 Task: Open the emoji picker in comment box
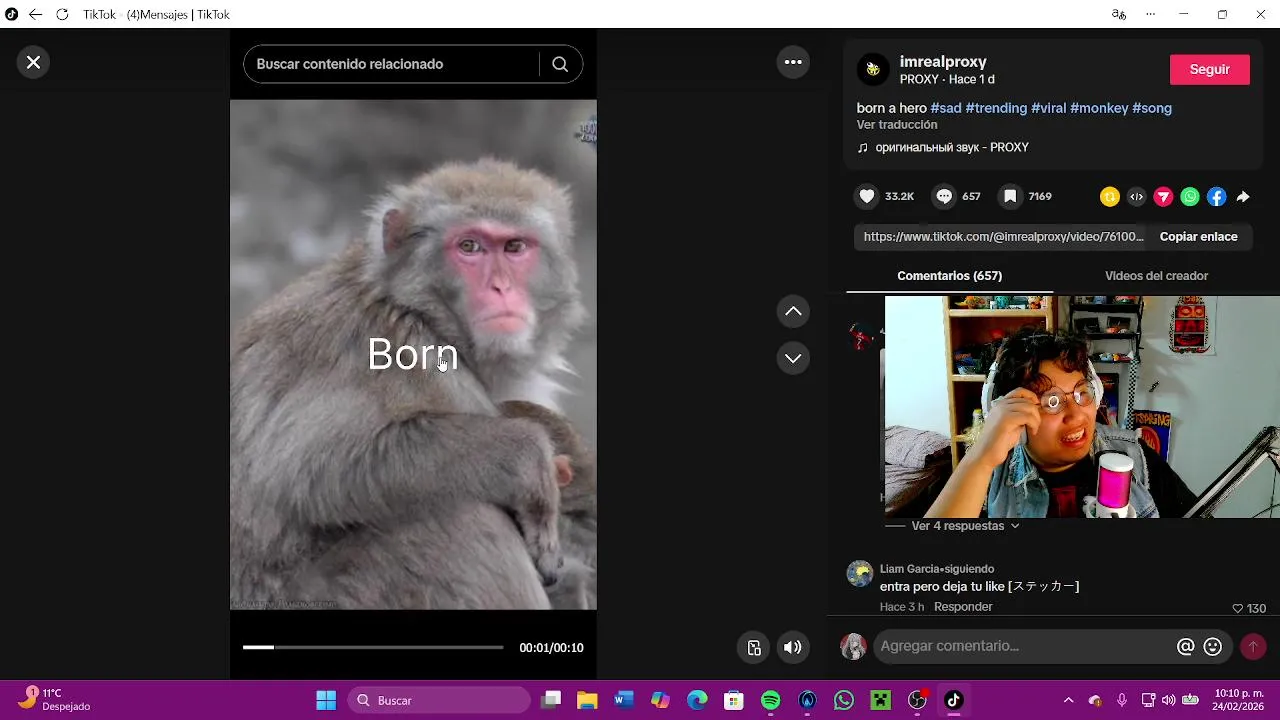(x=1213, y=647)
